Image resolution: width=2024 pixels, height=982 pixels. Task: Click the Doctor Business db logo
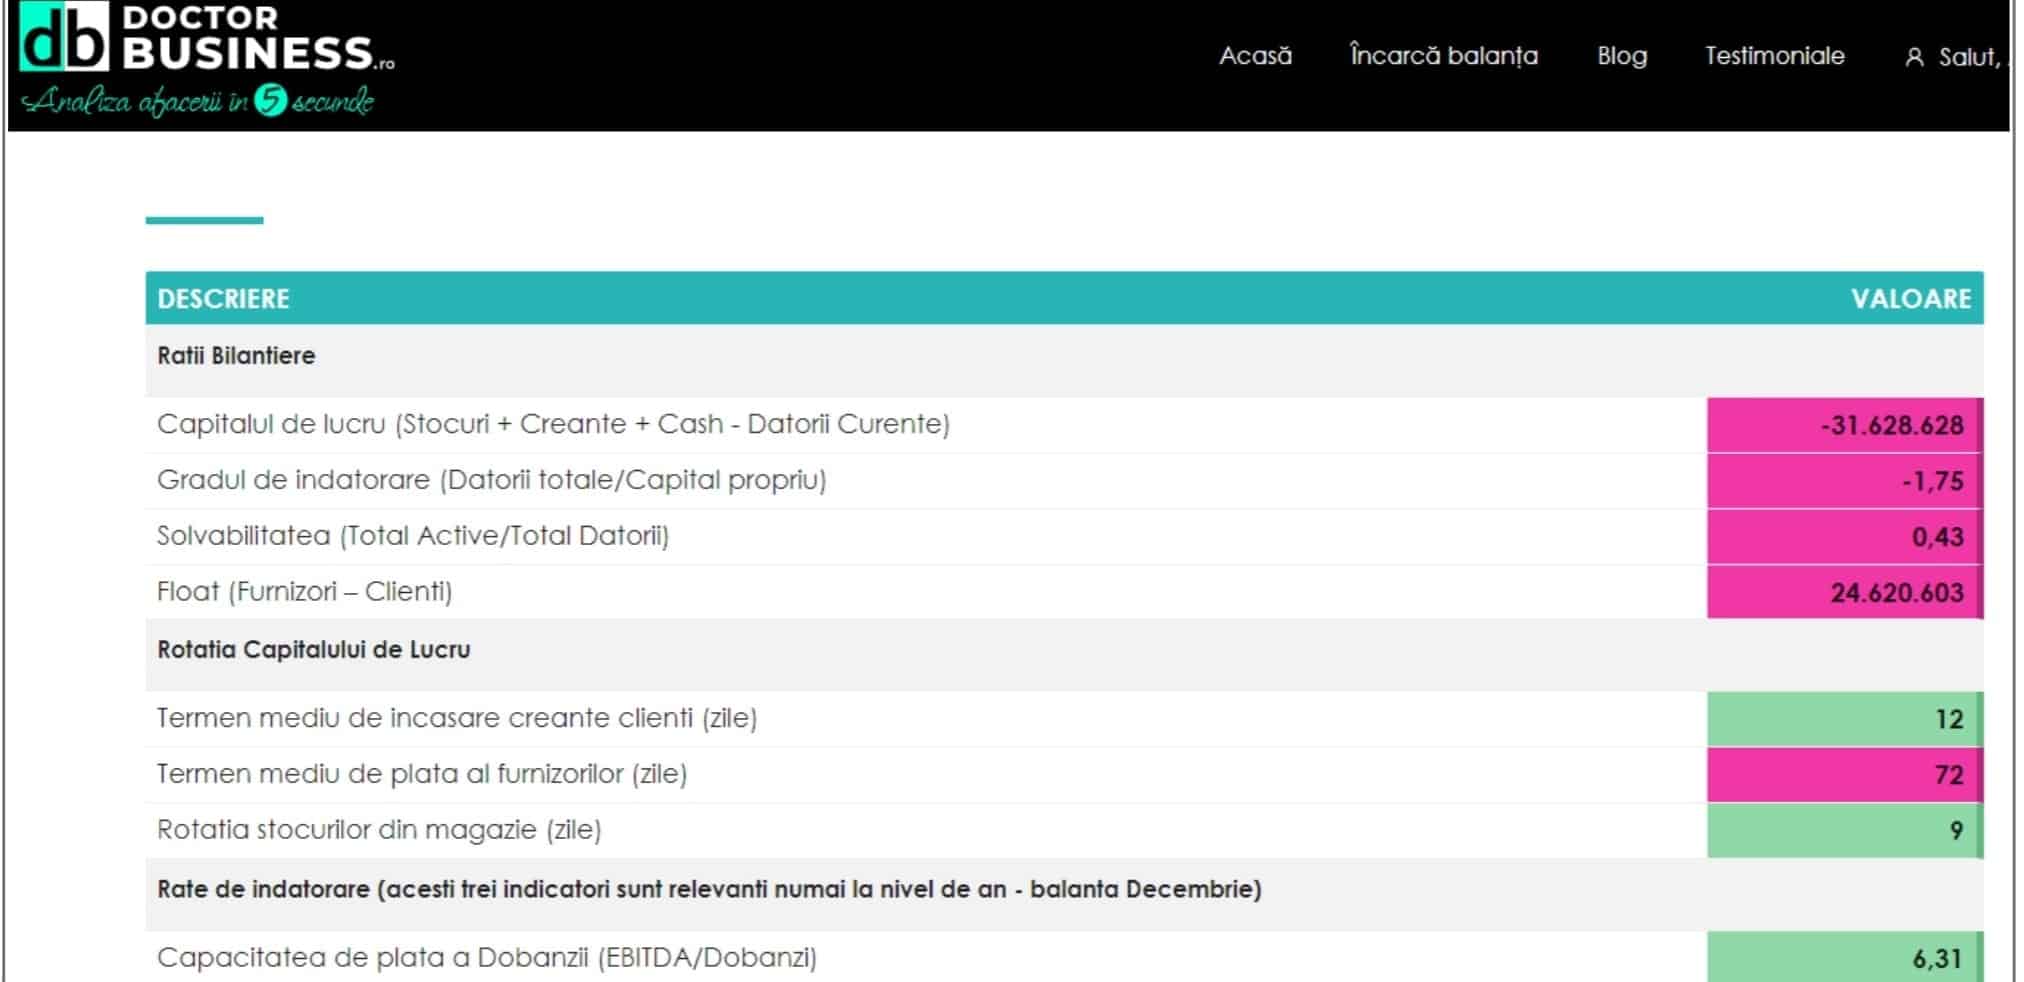(x=64, y=38)
